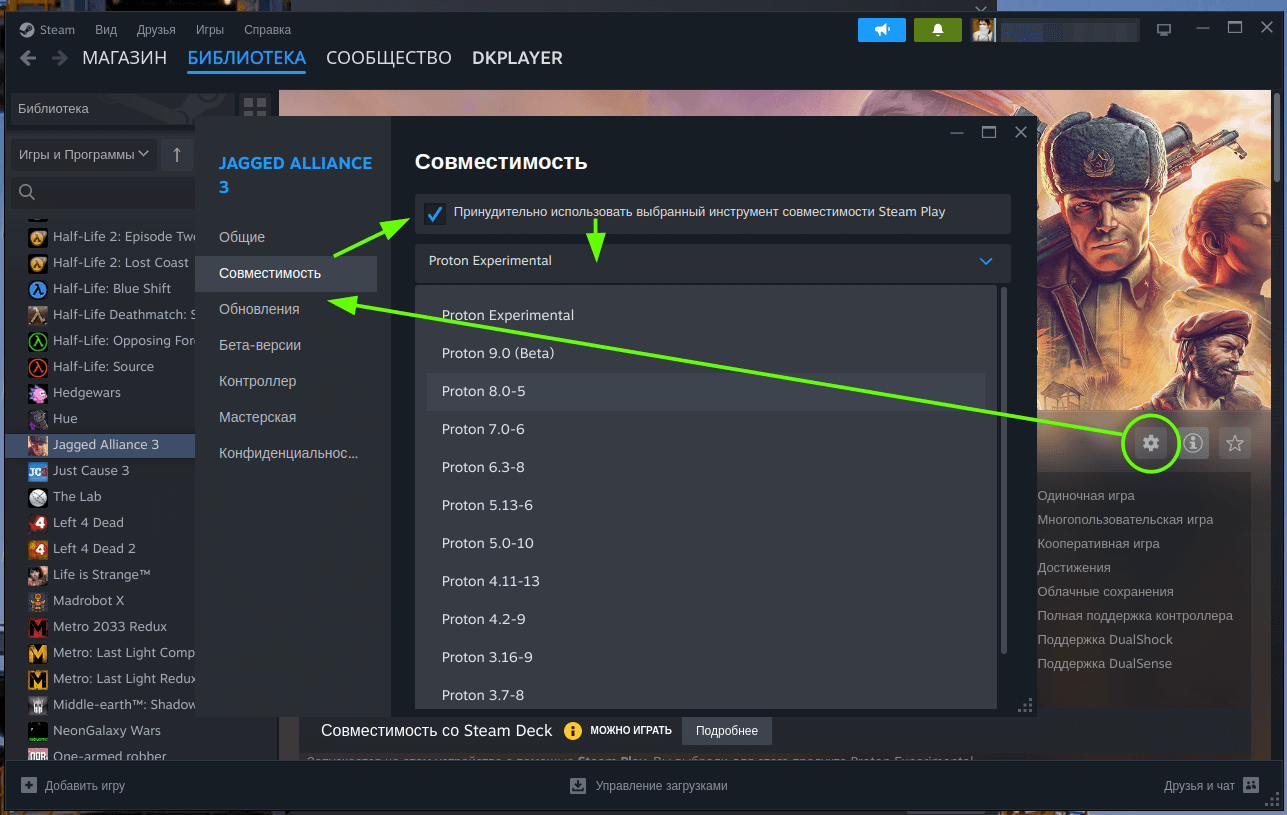
Task: Select the Just Cause 3 icon
Action: (x=38, y=471)
